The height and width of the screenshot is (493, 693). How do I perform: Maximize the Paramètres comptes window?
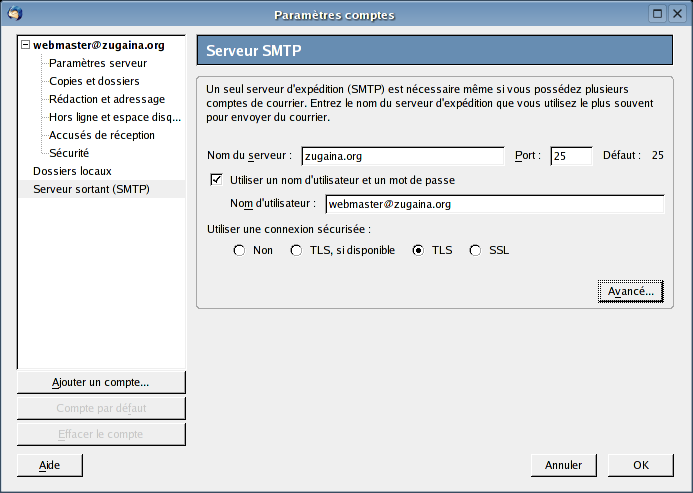click(x=657, y=14)
